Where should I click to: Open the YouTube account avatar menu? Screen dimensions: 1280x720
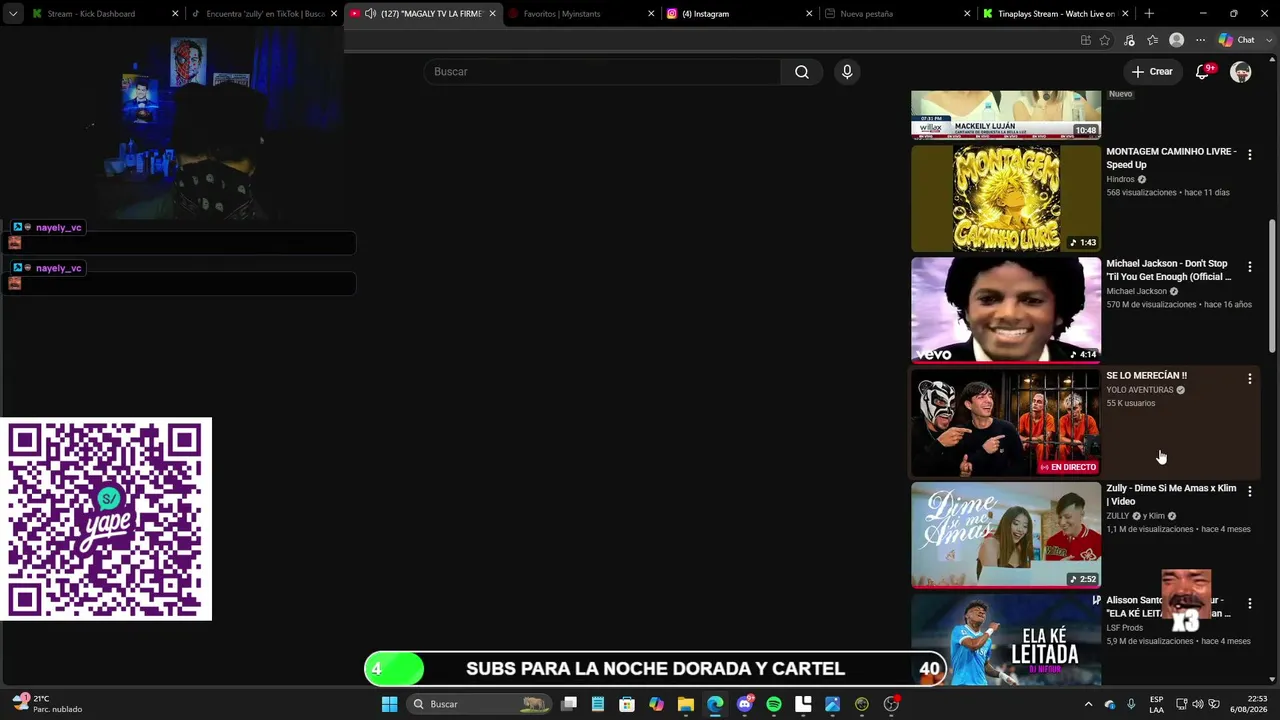1241,72
